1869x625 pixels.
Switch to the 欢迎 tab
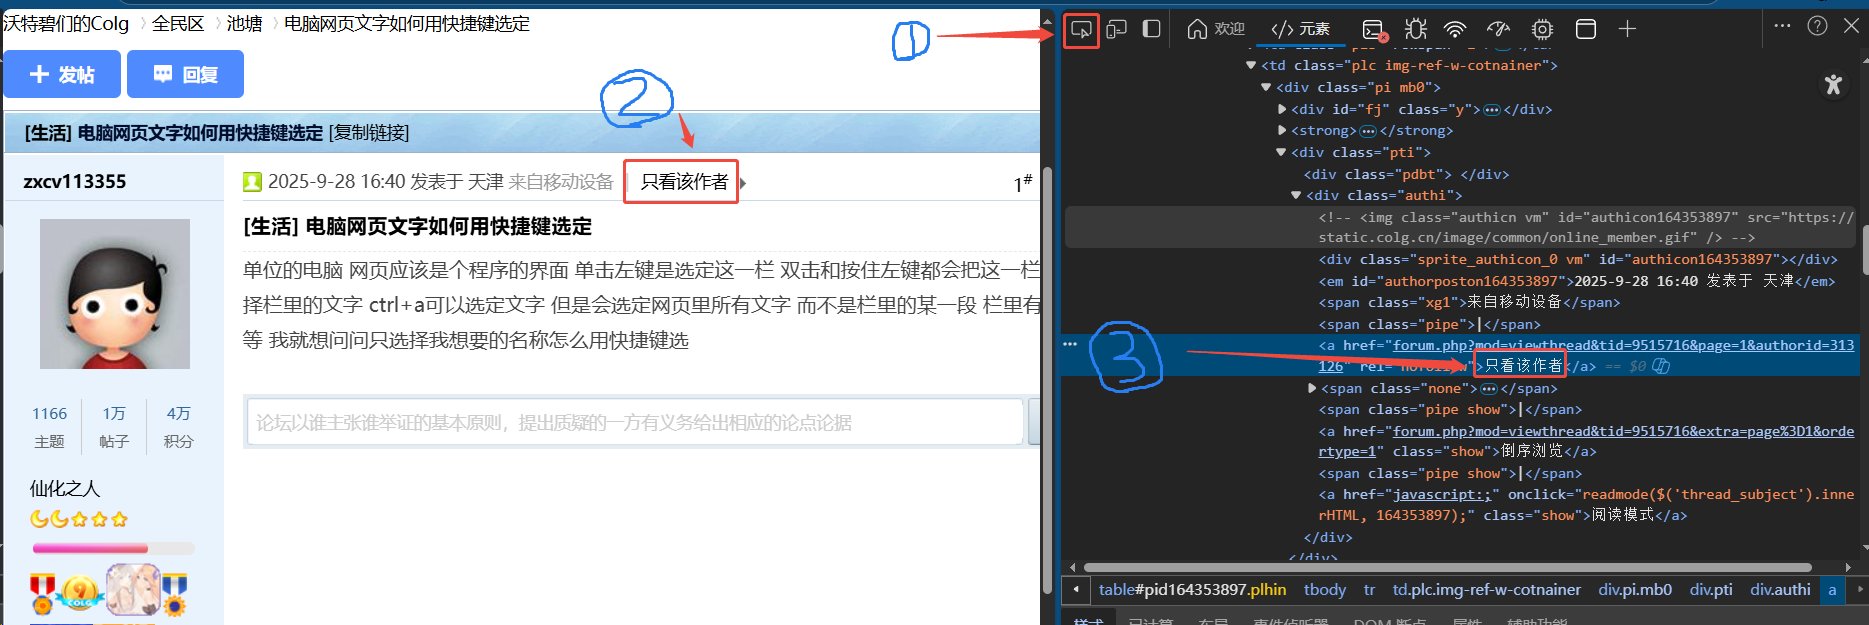pyautogui.click(x=1215, y=29)
